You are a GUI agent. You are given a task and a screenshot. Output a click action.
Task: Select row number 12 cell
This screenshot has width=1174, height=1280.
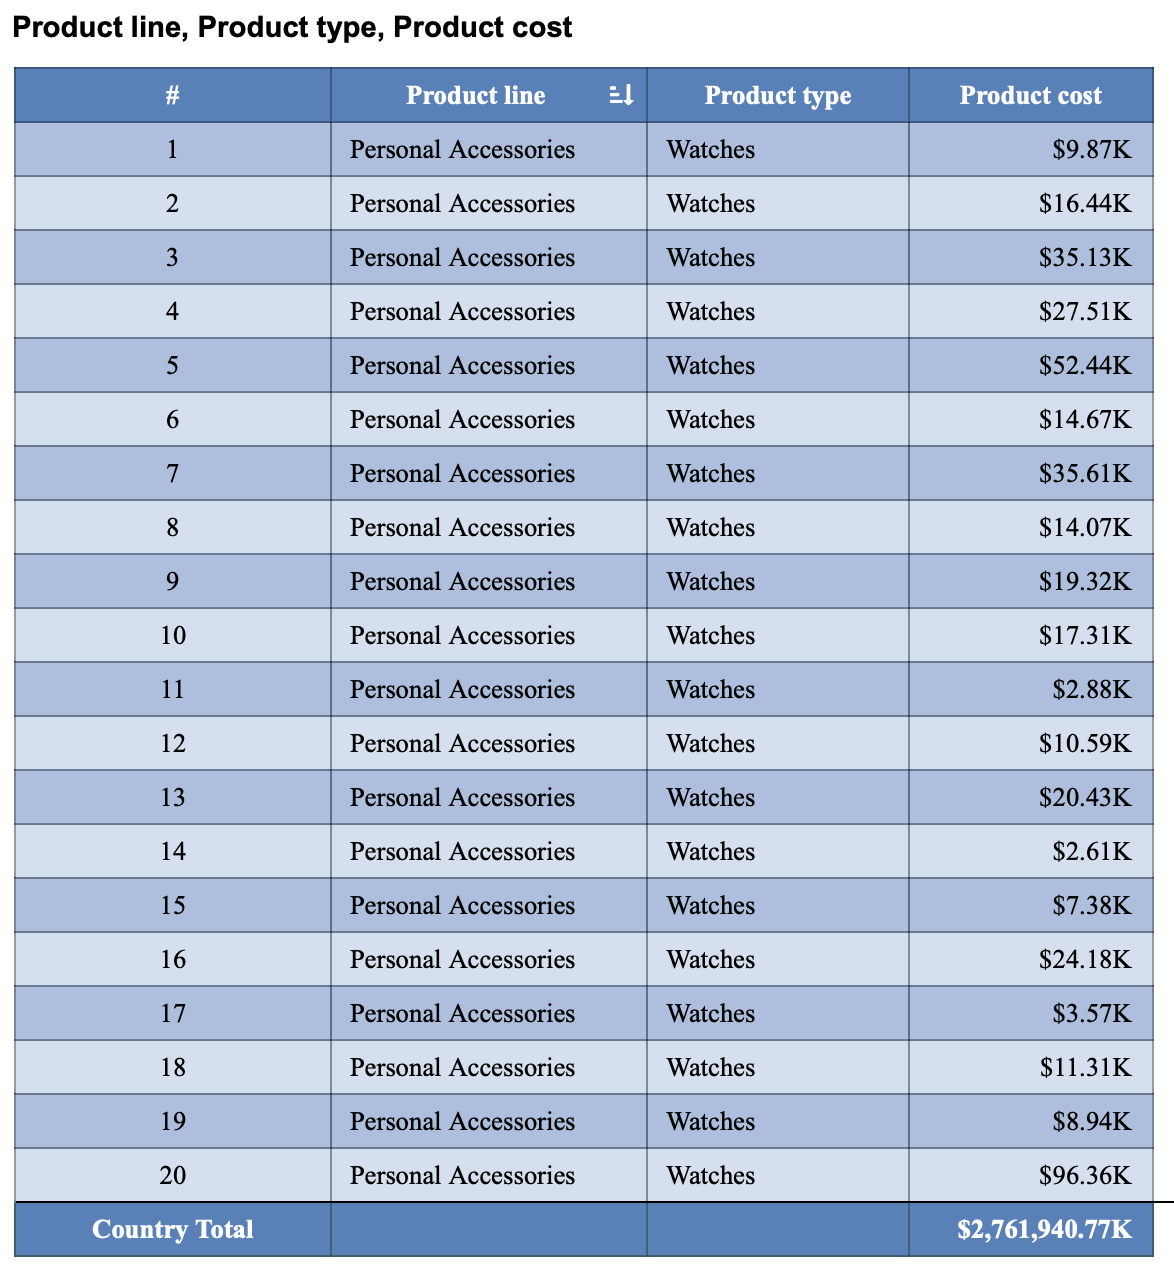tap(173, 744)
